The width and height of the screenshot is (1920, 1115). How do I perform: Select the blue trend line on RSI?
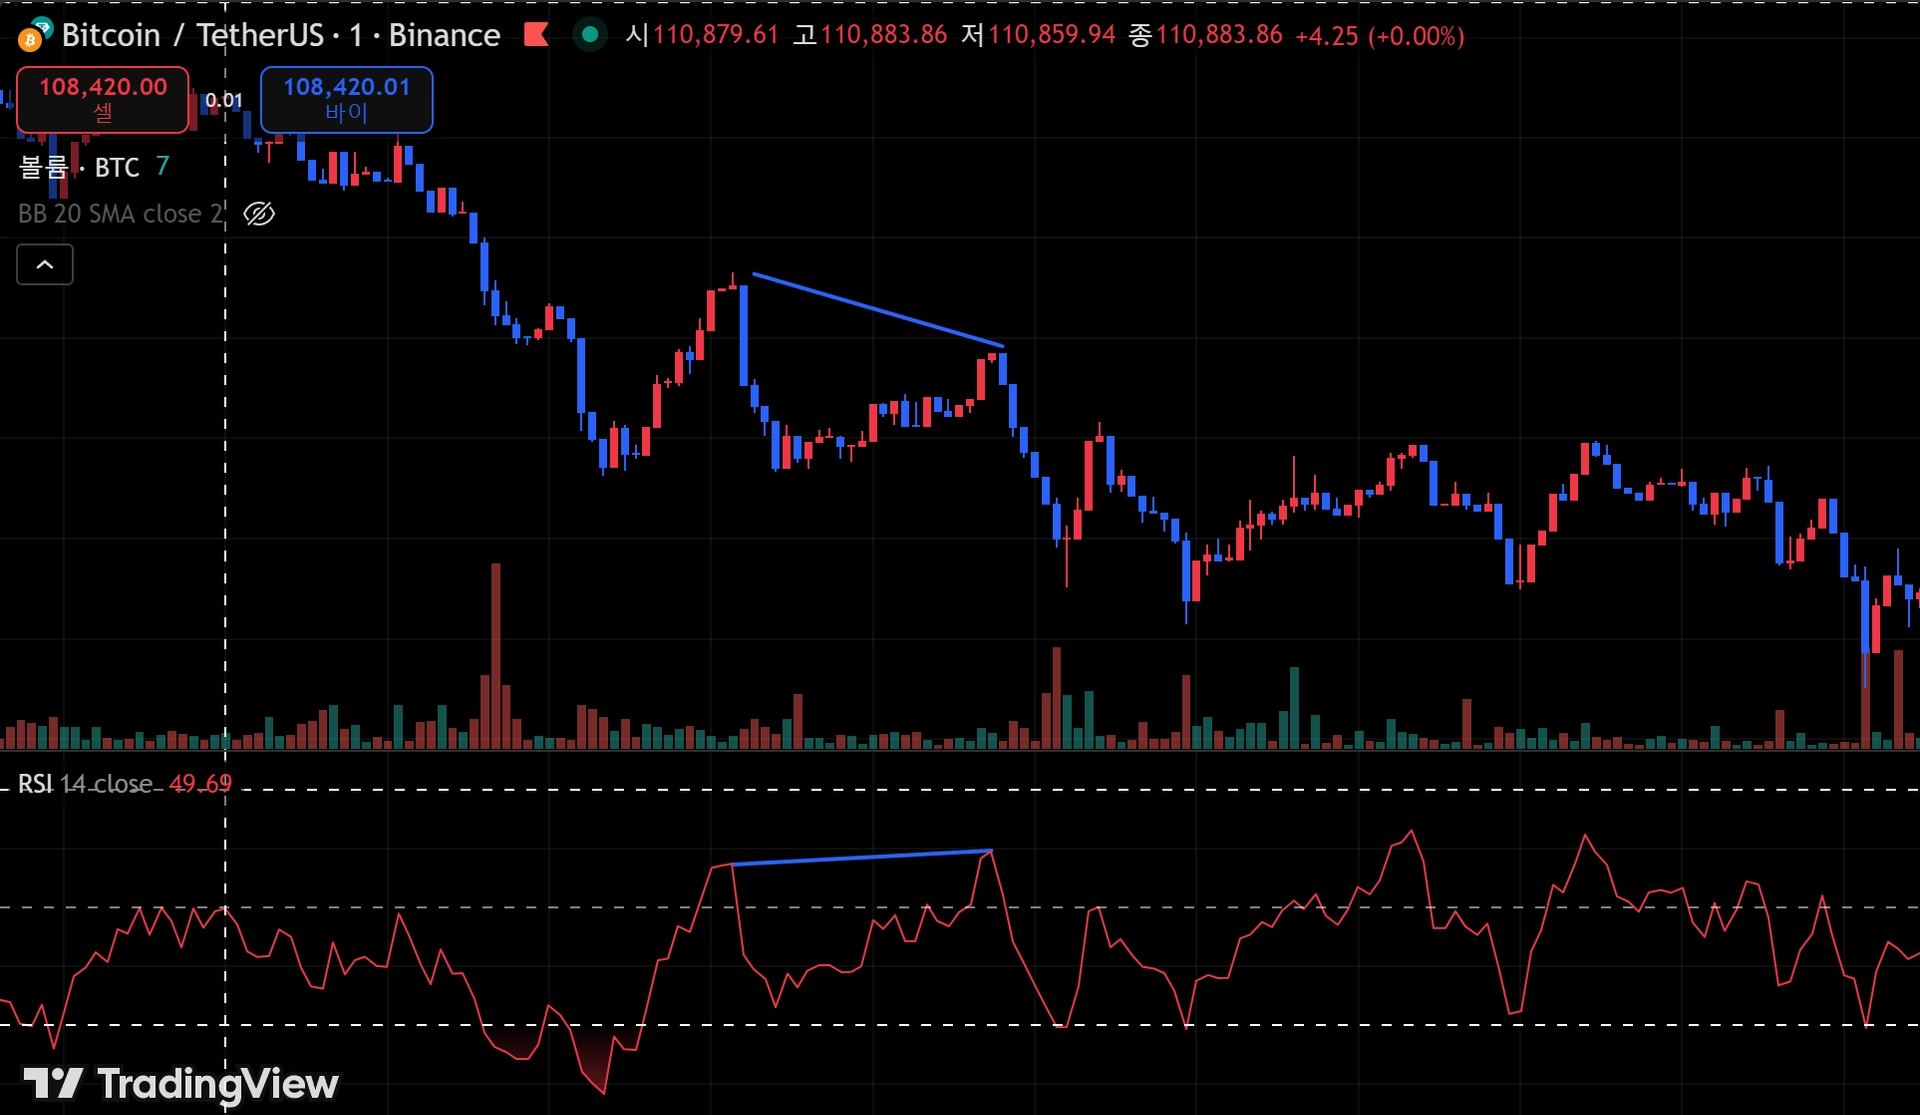point(860,857)
